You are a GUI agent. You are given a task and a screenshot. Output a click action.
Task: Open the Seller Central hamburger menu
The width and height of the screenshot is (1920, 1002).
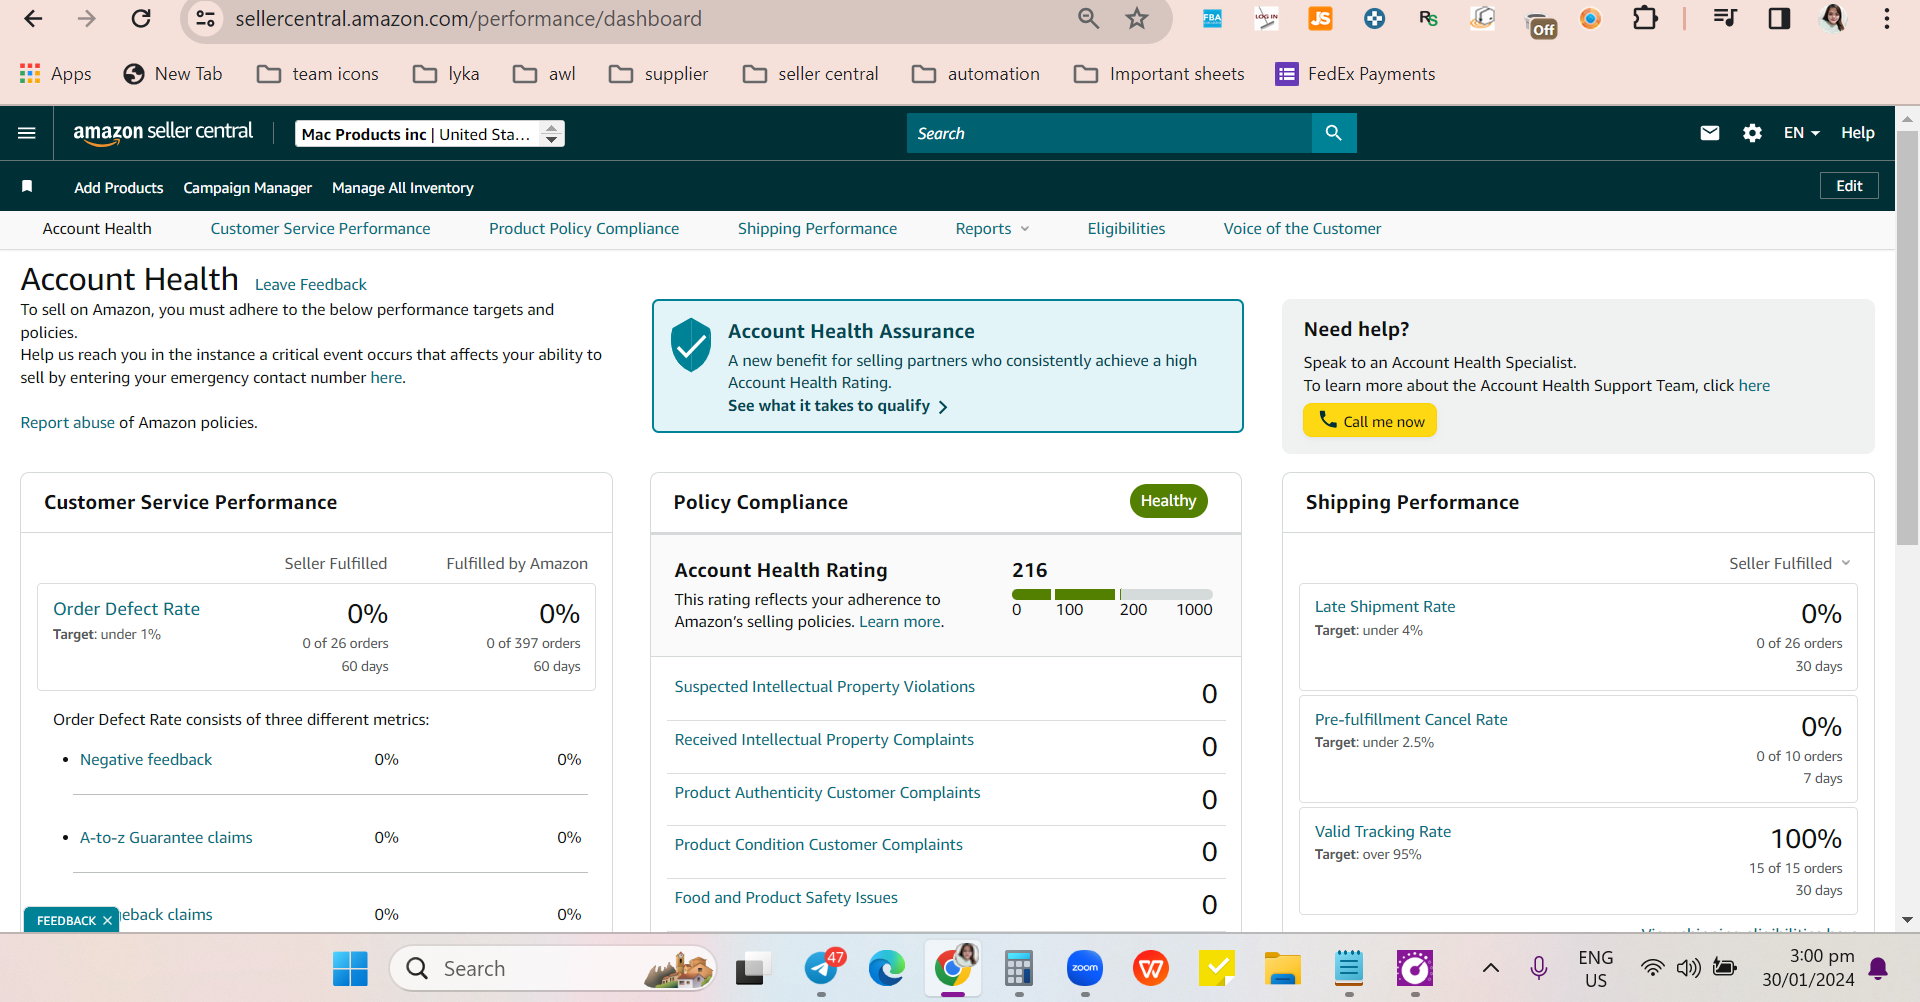pos(27,133)
